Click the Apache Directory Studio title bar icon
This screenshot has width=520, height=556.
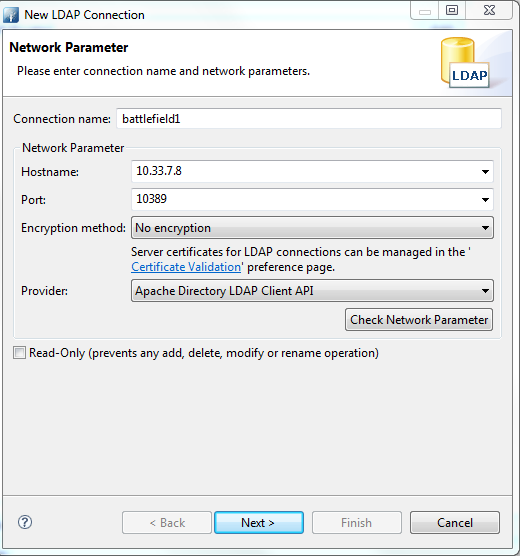11,15
